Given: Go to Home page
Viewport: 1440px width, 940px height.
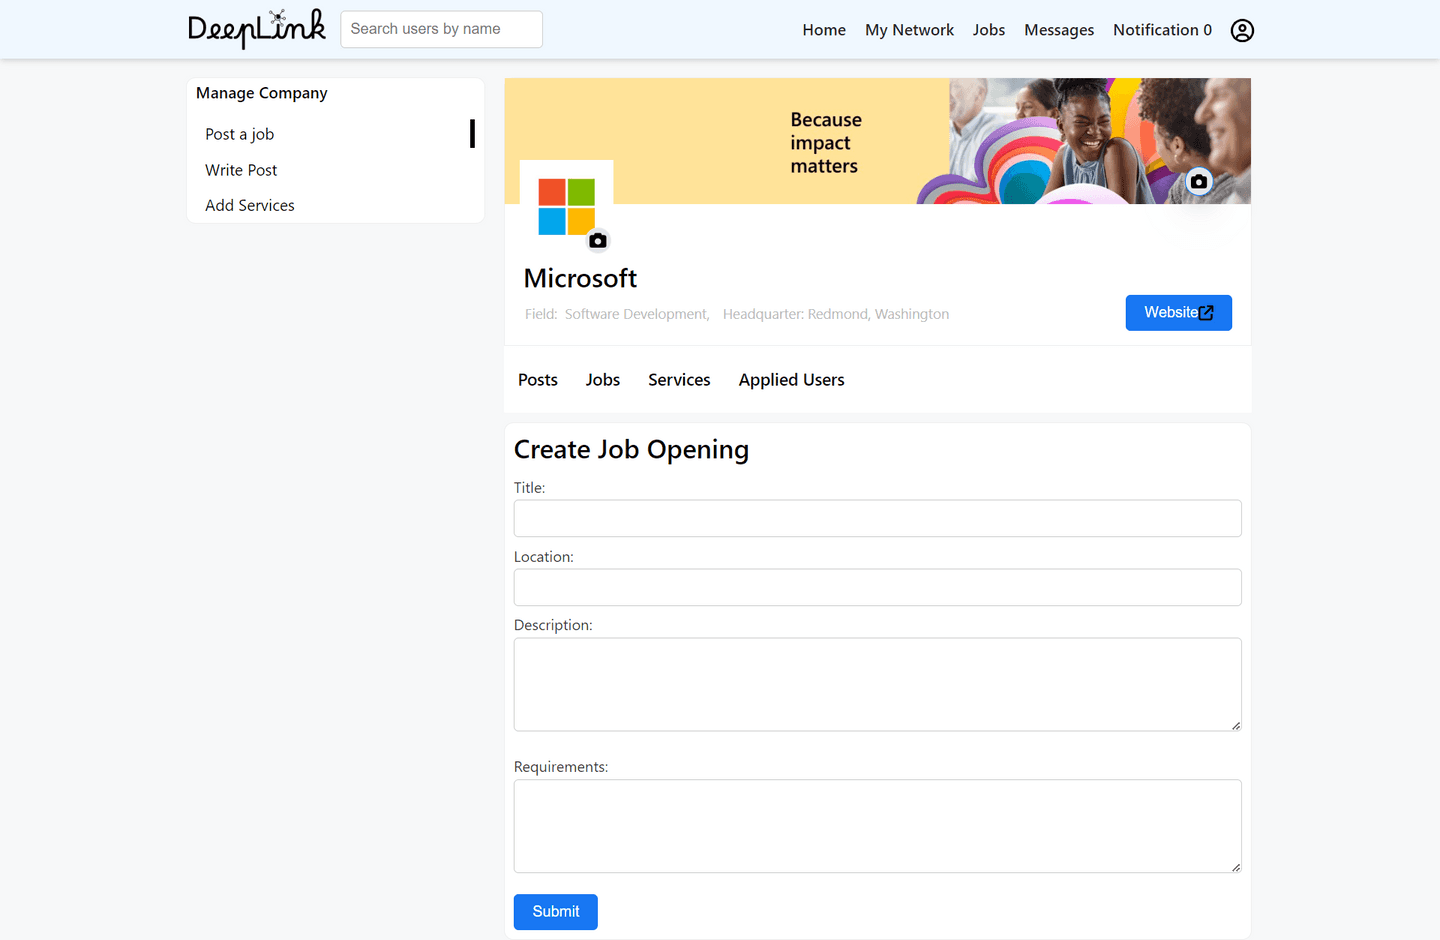Looking at the screenshot, I should [x=824, y=30].
